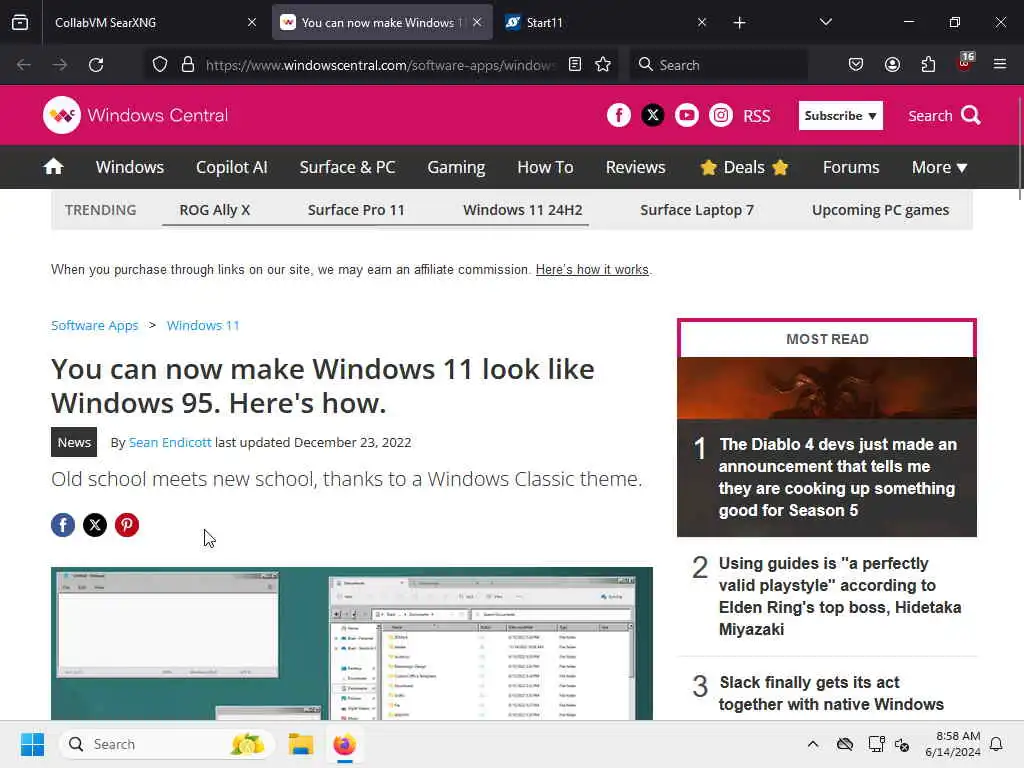This screenshot has height=768, width=1024.
Task: Open Firefox View button in tab bar
Action: (20, 22)
